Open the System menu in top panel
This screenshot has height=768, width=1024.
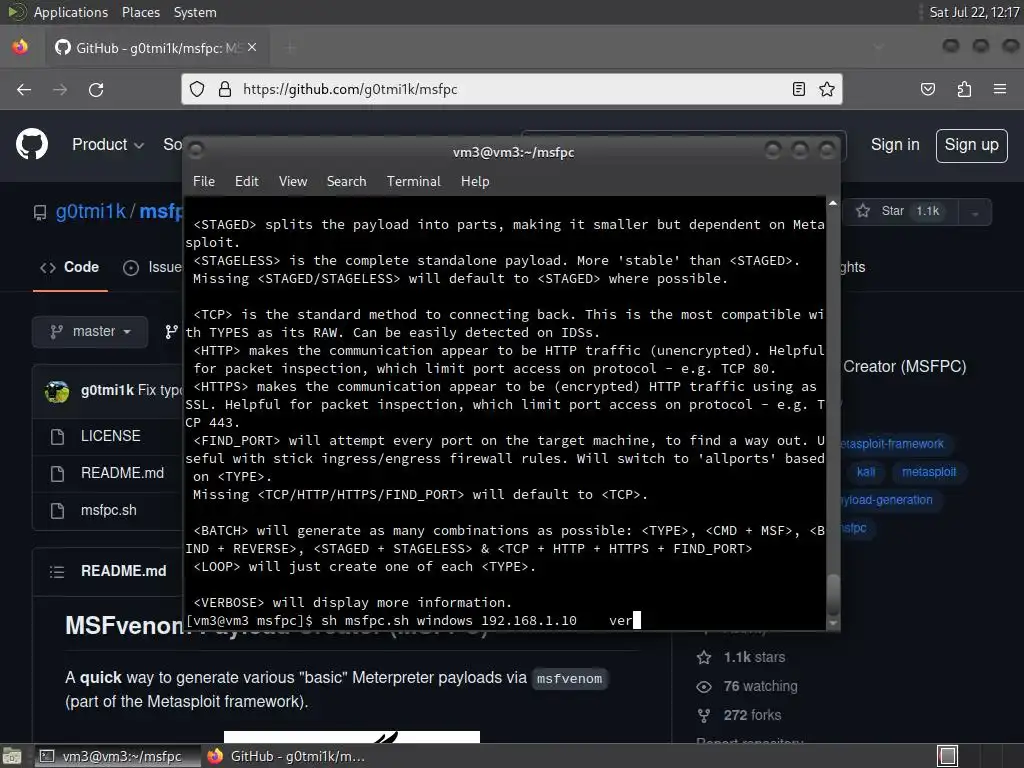point(195,12)
